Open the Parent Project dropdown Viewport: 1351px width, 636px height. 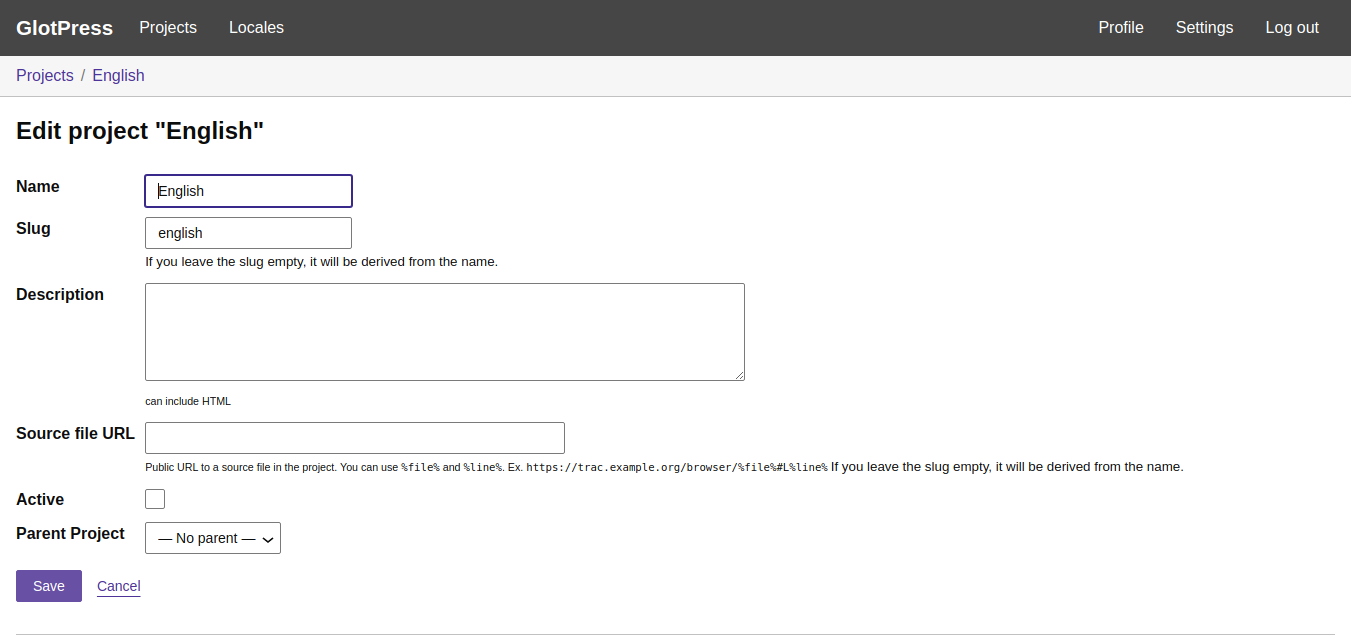tap(213, 538)
